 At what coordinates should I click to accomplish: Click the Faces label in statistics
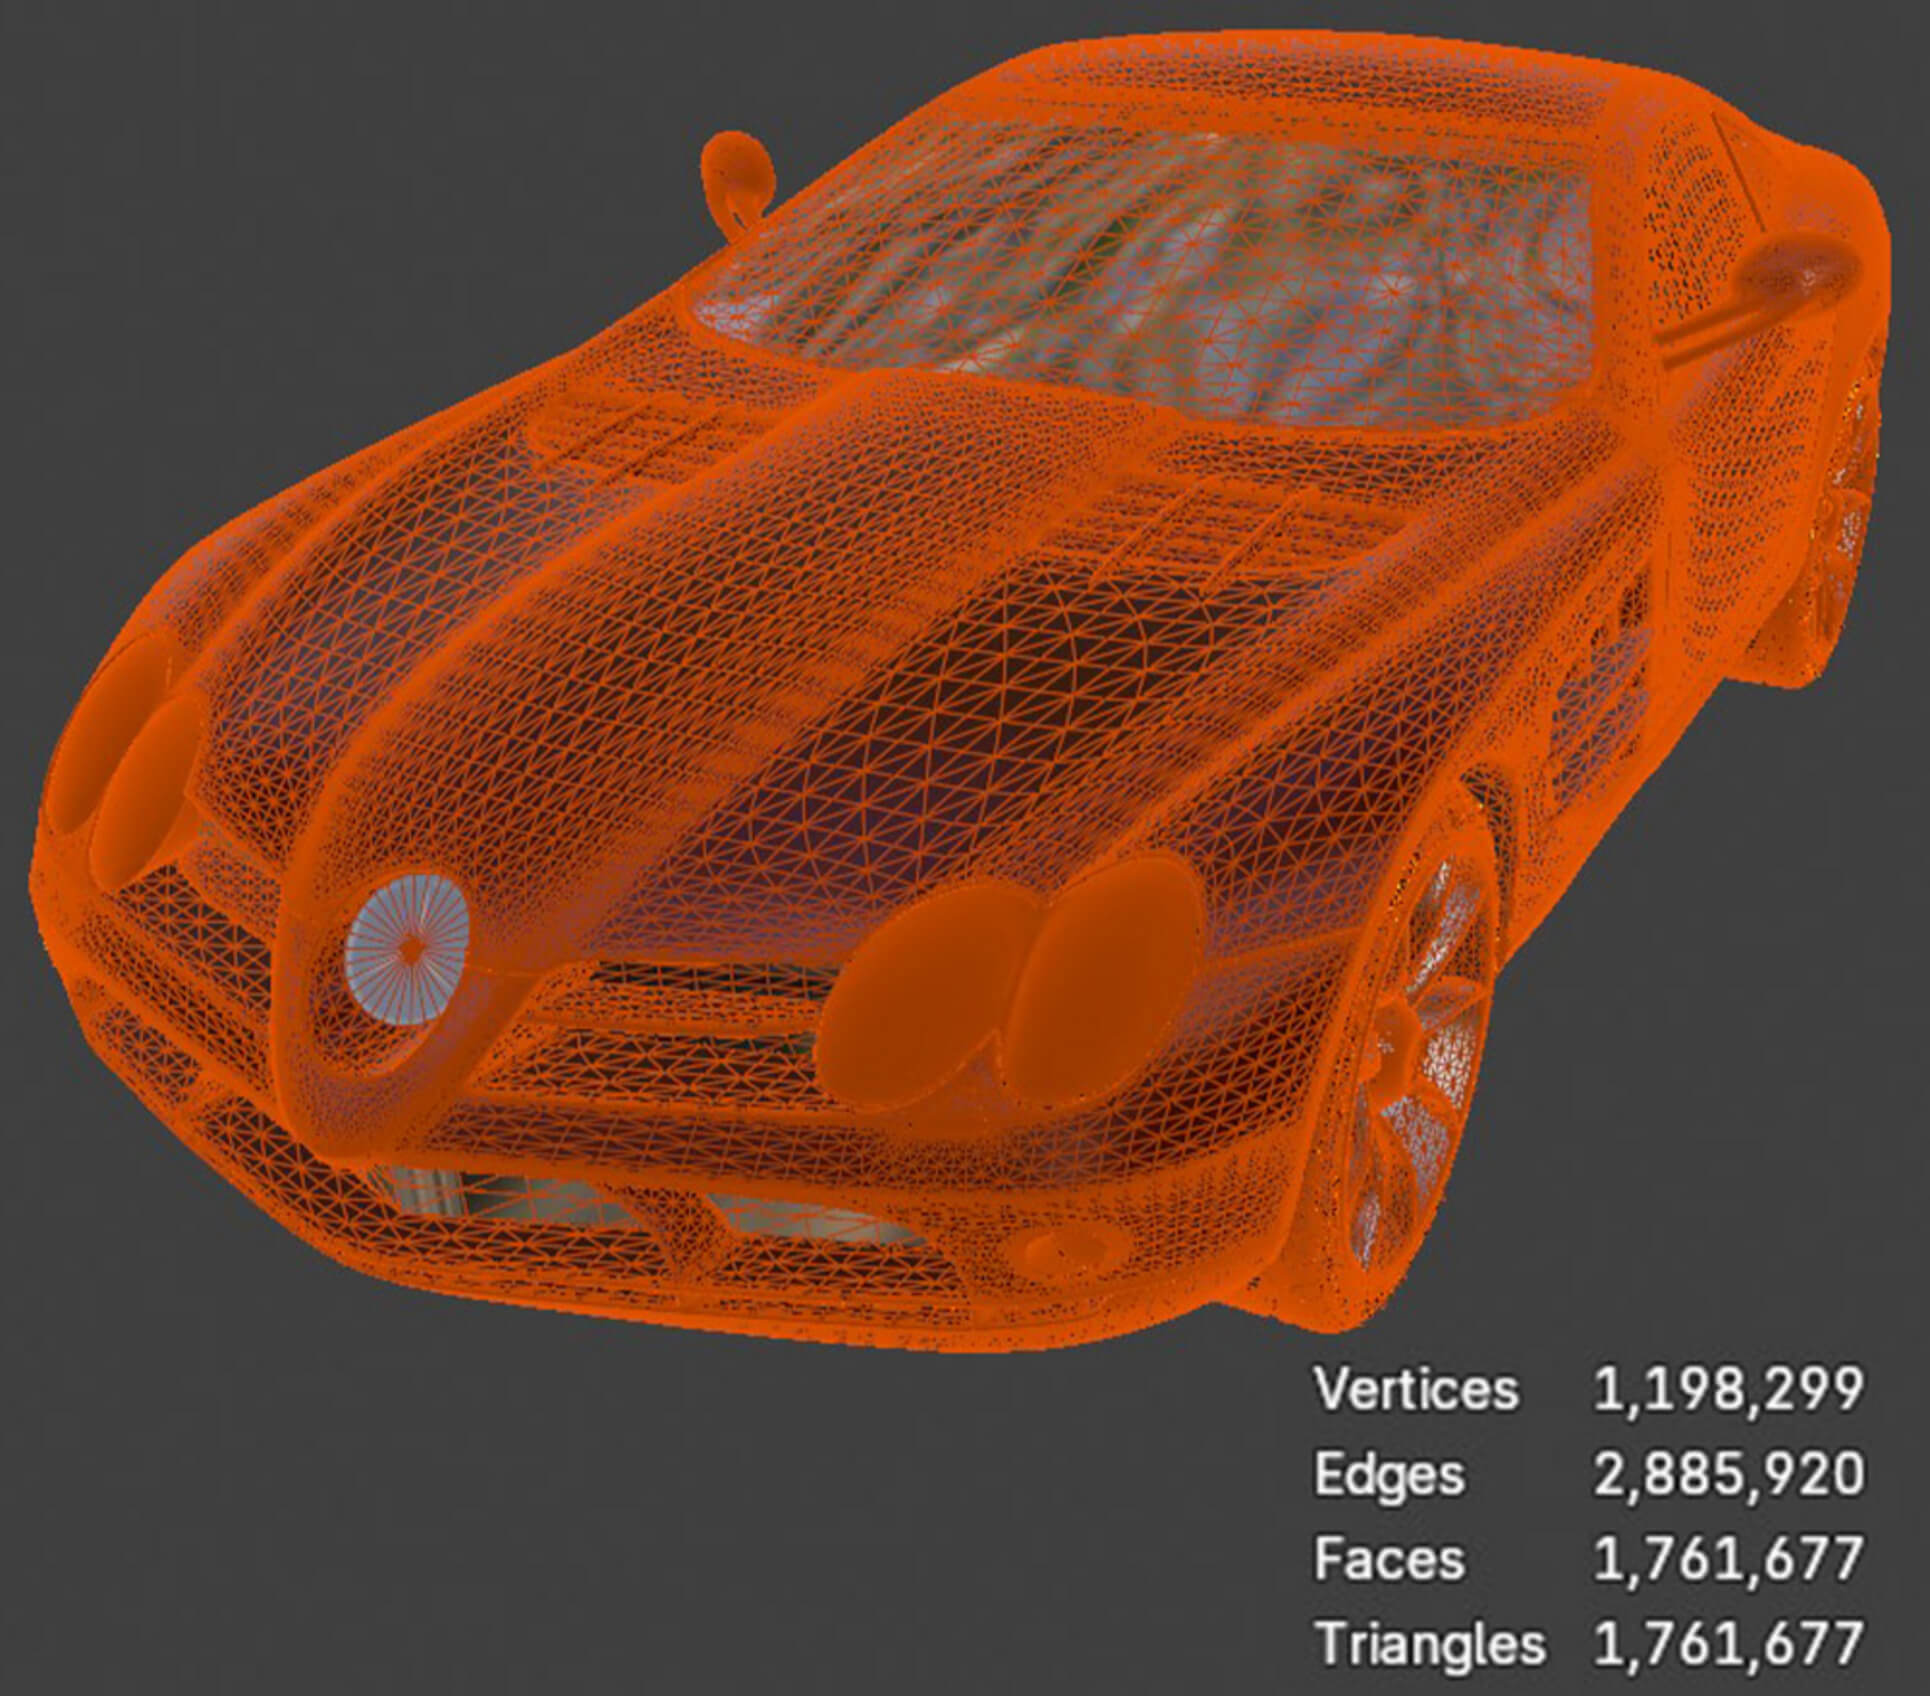(x=1389, y=1559)
